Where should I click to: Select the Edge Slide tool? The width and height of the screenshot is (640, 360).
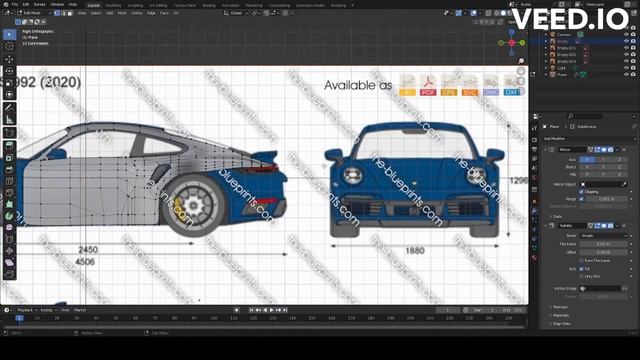tap(9, 239)
